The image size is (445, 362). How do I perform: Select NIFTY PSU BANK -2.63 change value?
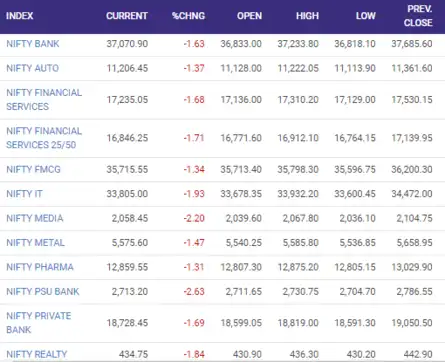coord(194,291)
